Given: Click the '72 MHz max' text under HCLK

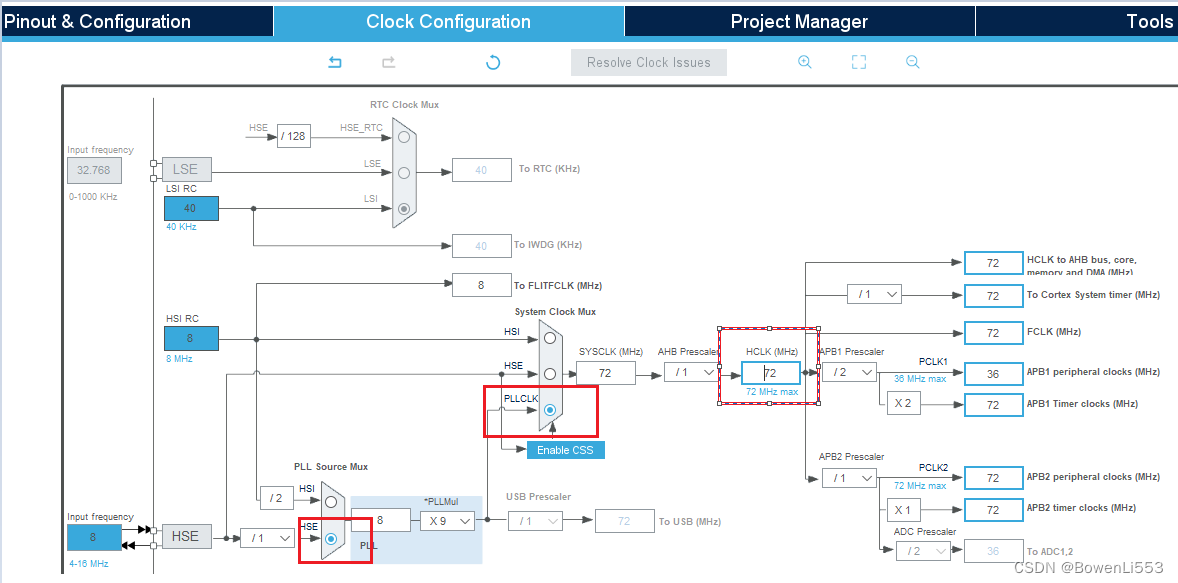Looking at the screenshot, I should pyautogui.click(x=772, y=391).
